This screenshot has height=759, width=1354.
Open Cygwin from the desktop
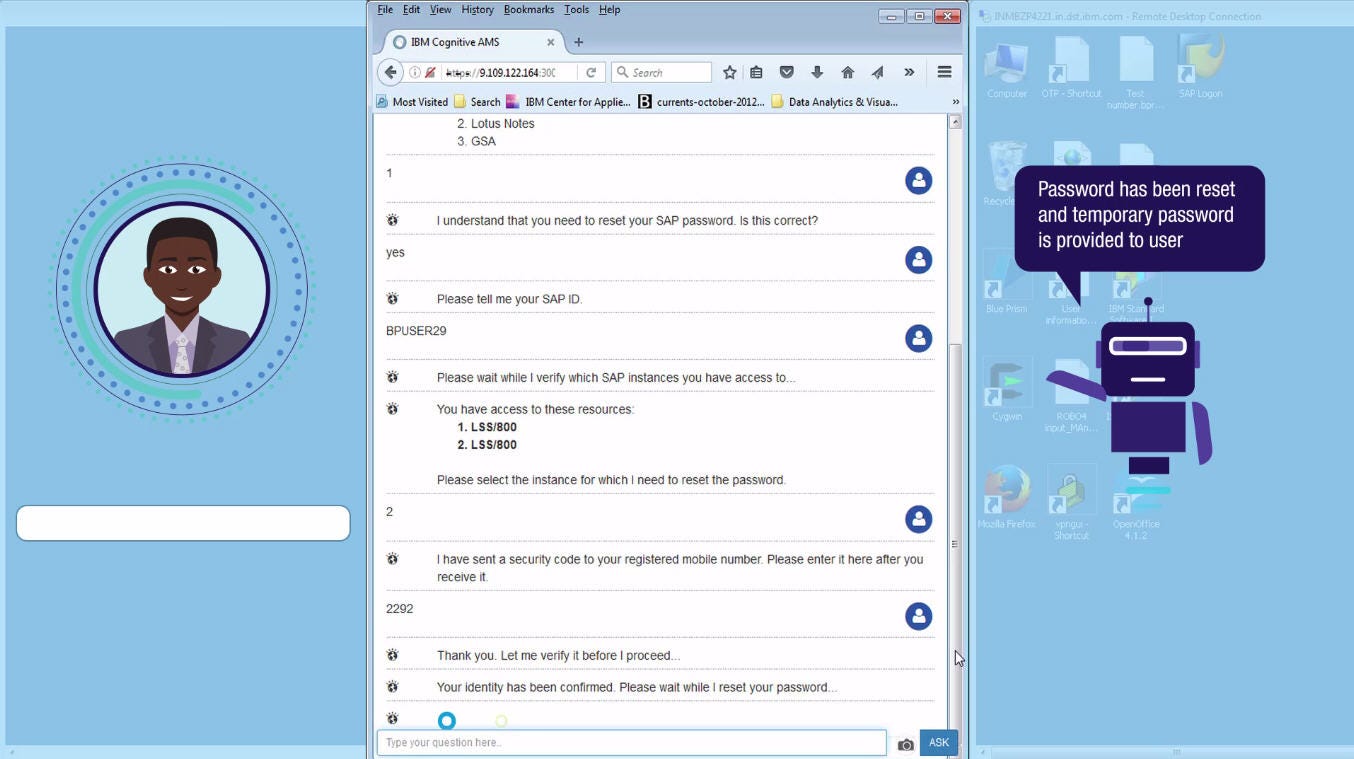[x=1006, y=385]
